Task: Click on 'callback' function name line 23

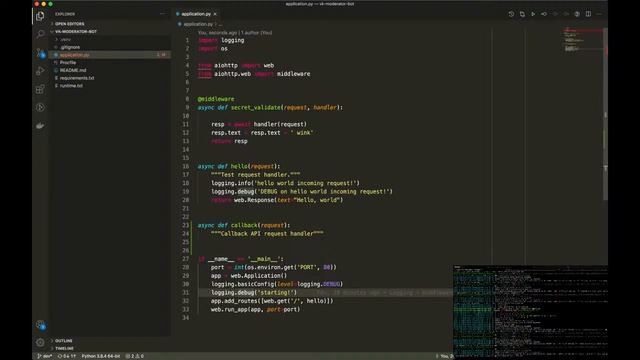Action: coord(244,225)
